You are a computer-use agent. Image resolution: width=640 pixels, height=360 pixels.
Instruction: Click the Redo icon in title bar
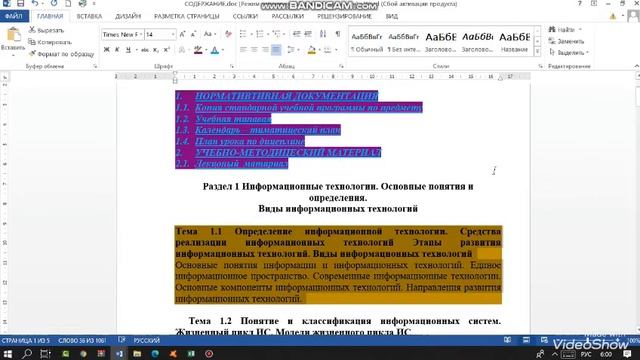(54, 4)
